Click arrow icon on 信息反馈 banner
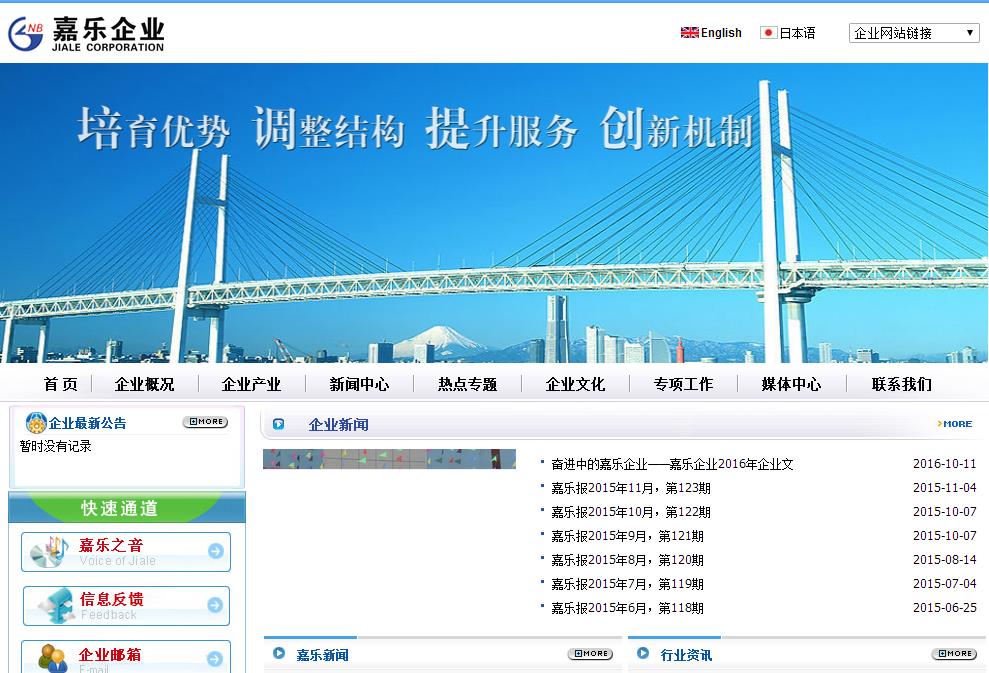The width and height of the screenshot is (989, 673). pos(215,605)
